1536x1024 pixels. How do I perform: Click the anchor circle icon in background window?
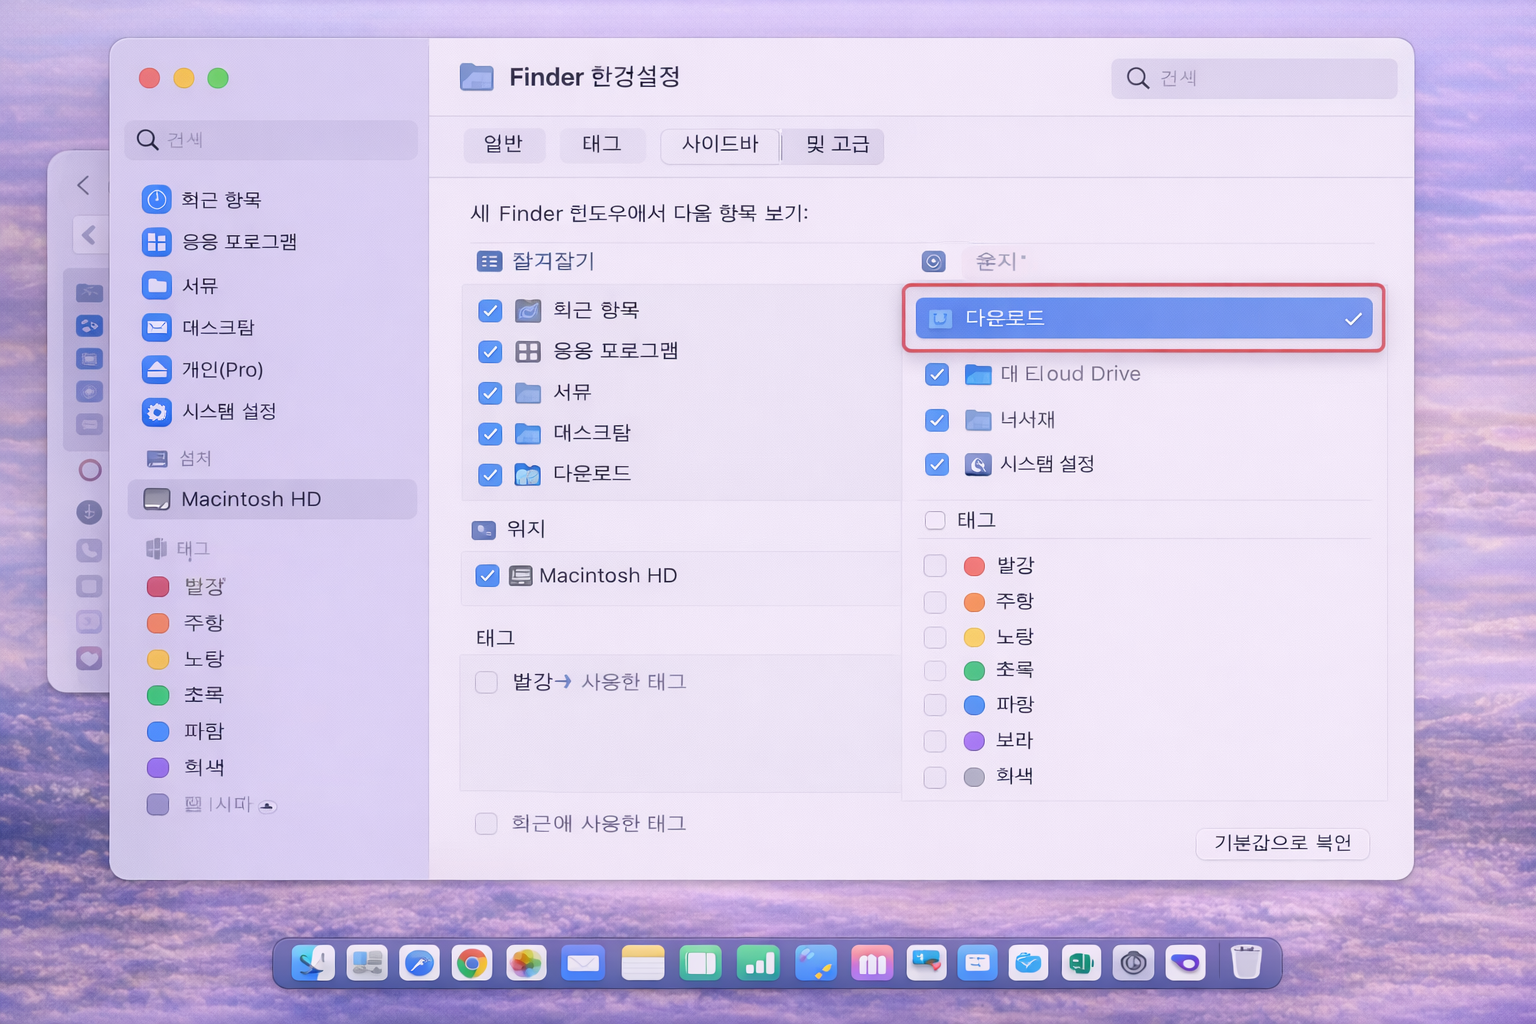[x=89, y=512]
